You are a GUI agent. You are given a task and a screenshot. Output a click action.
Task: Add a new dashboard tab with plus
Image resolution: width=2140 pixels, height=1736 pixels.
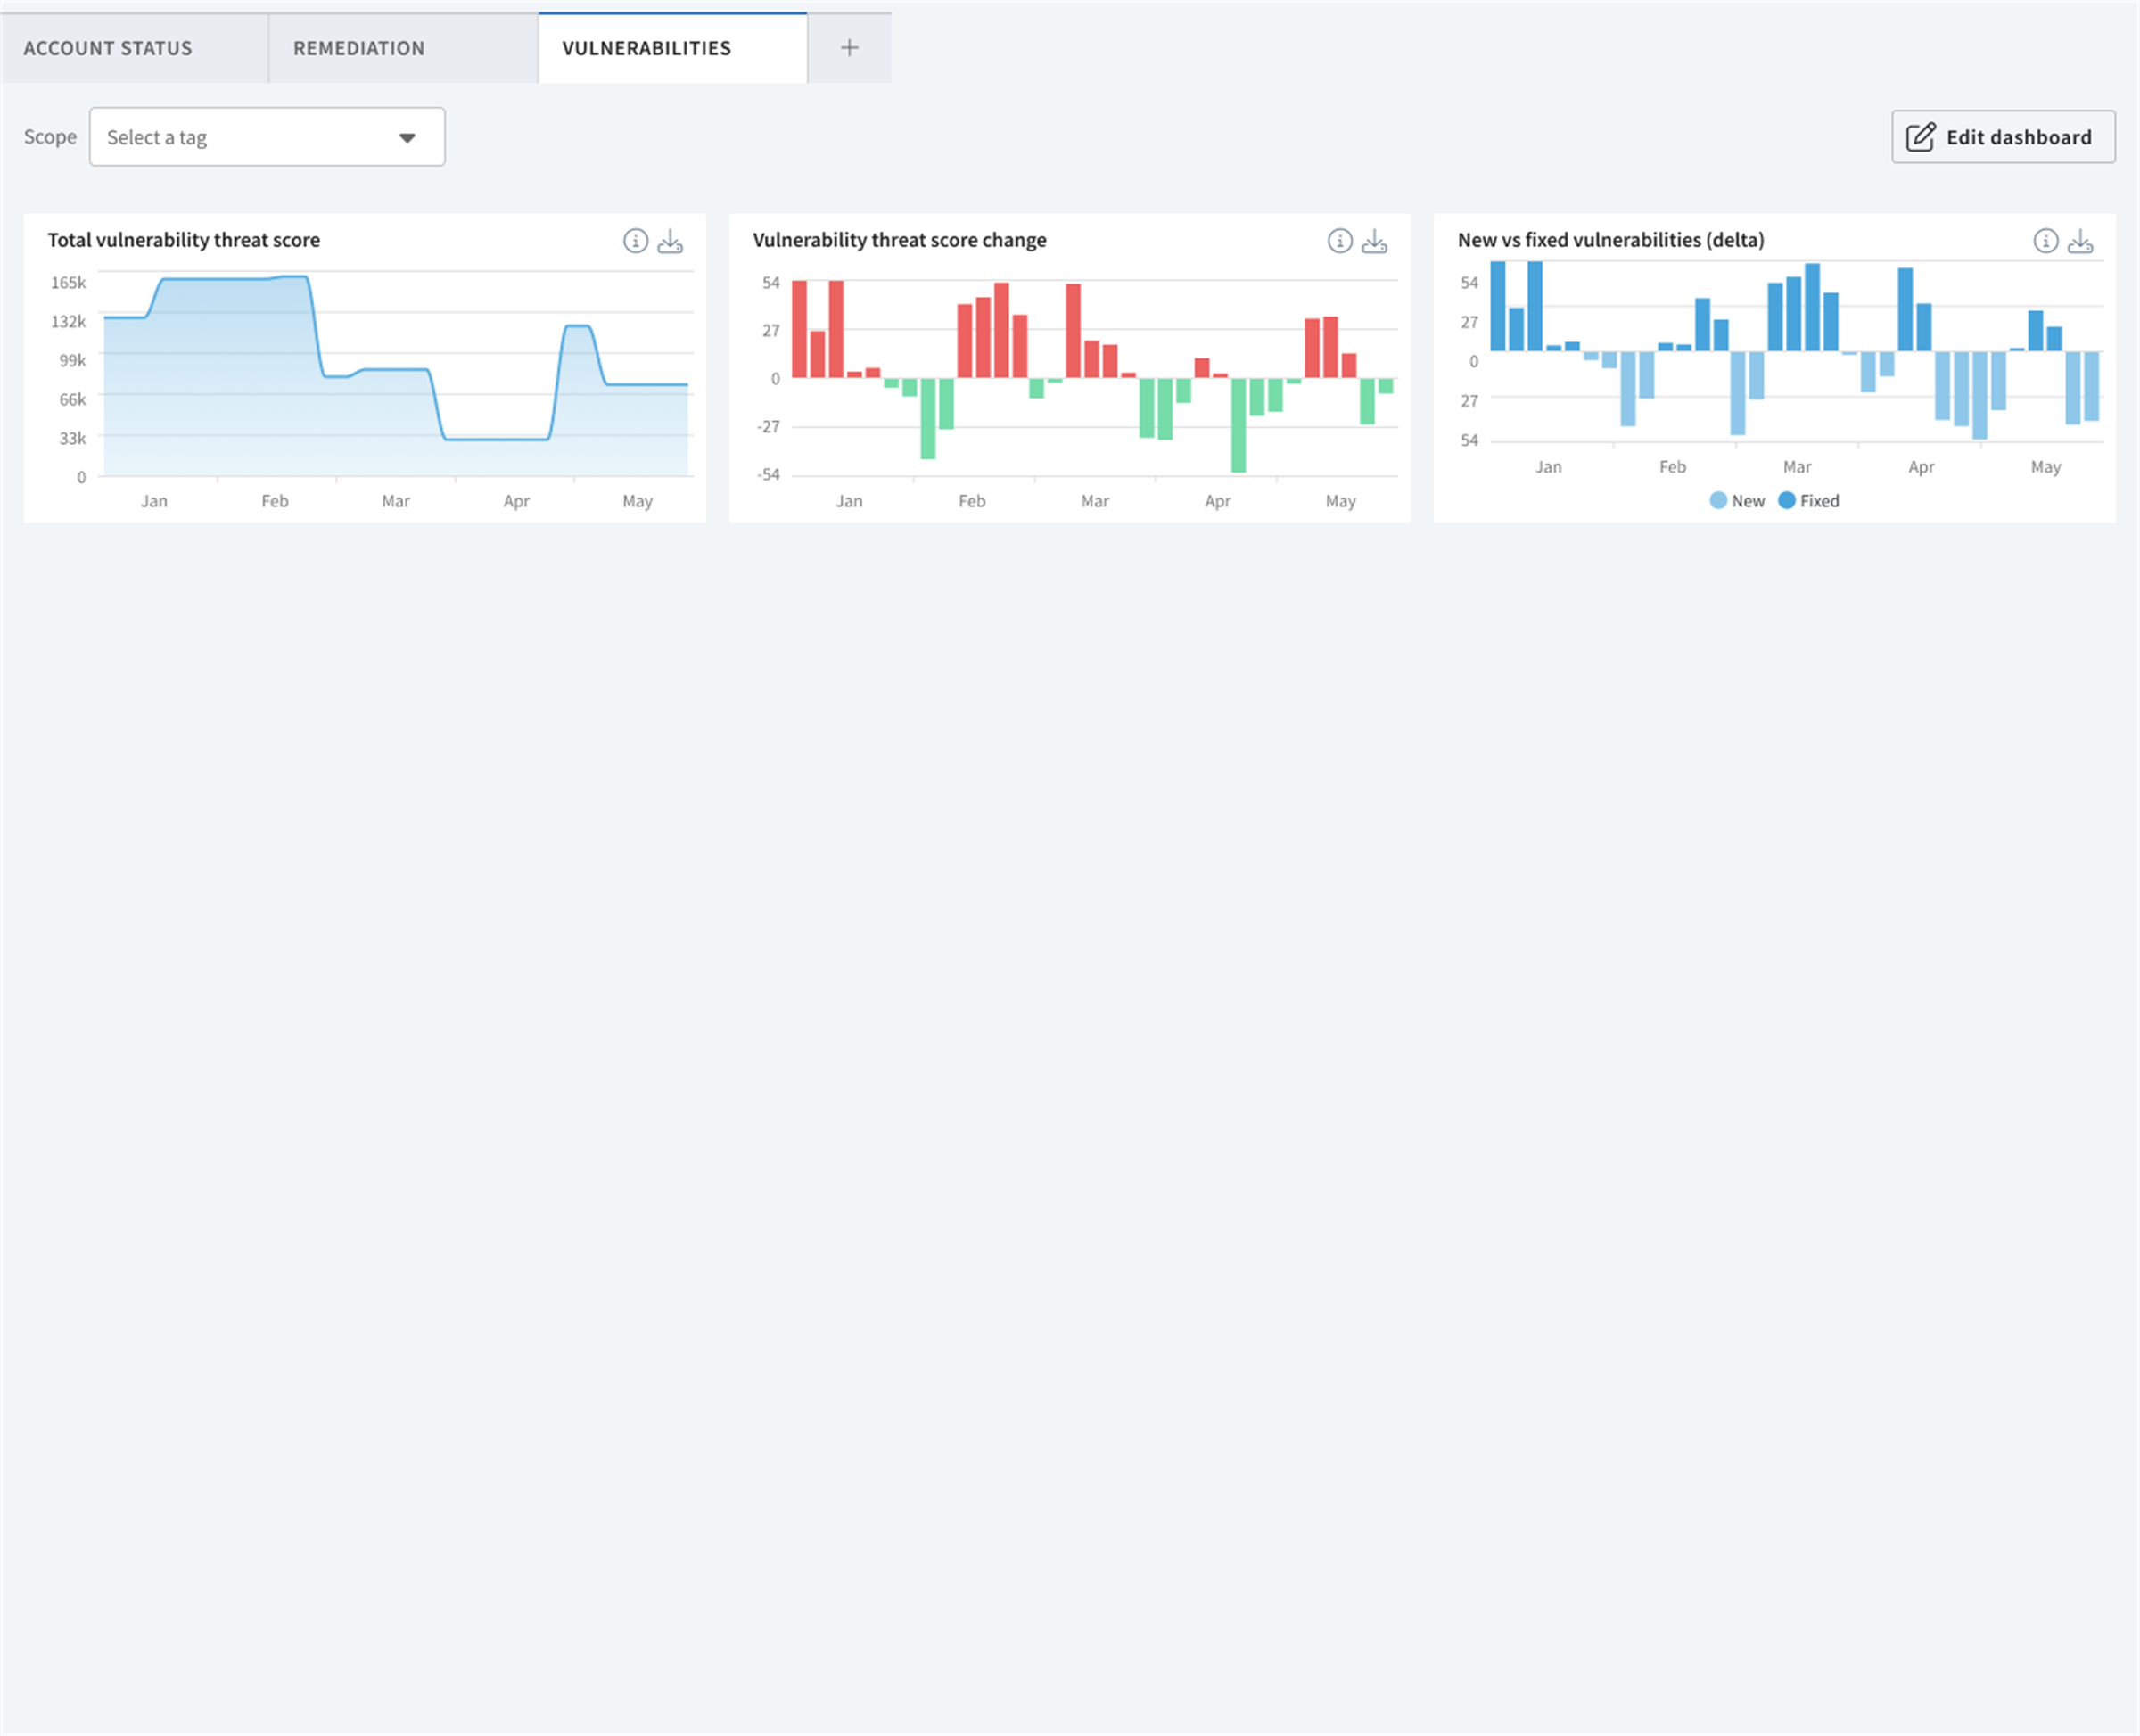pos(850,48)
